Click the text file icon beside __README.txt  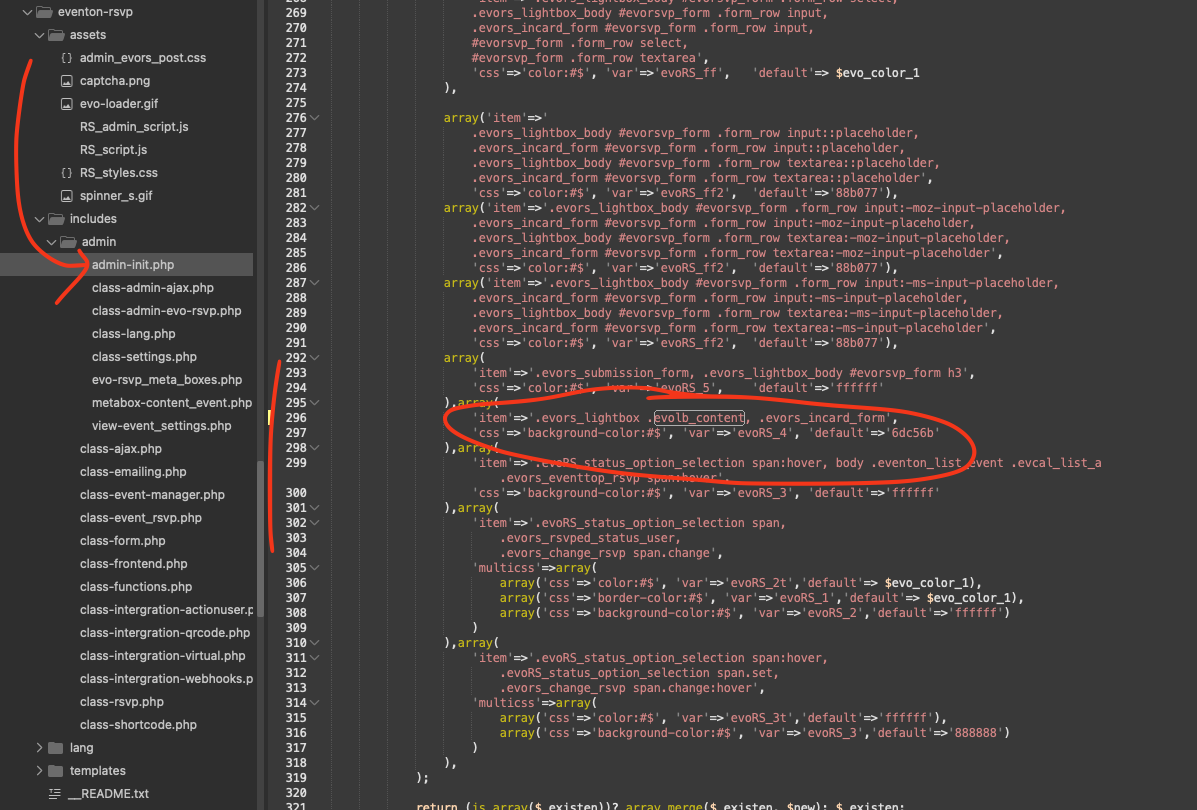pyautogui.click(x=54, y=794)
